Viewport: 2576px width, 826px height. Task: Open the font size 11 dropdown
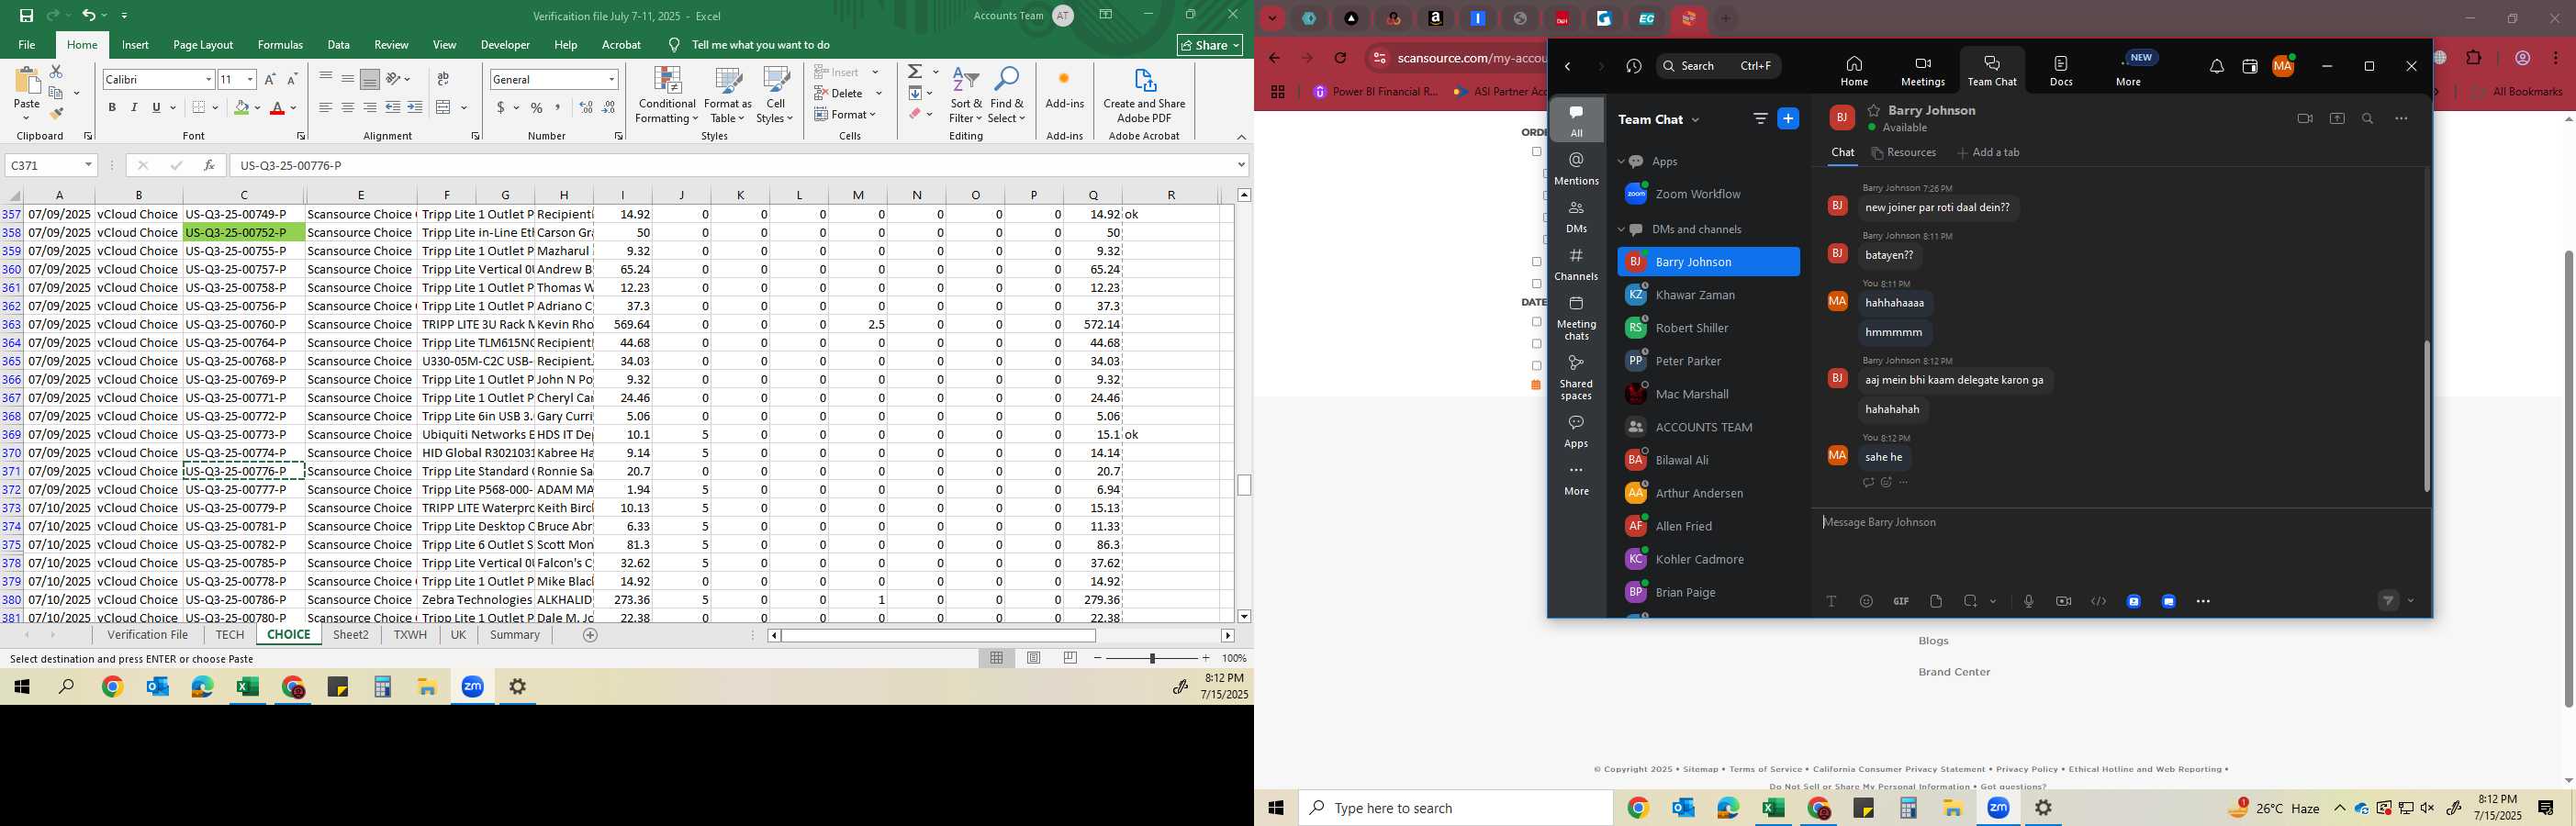click(x=250, y=79)
